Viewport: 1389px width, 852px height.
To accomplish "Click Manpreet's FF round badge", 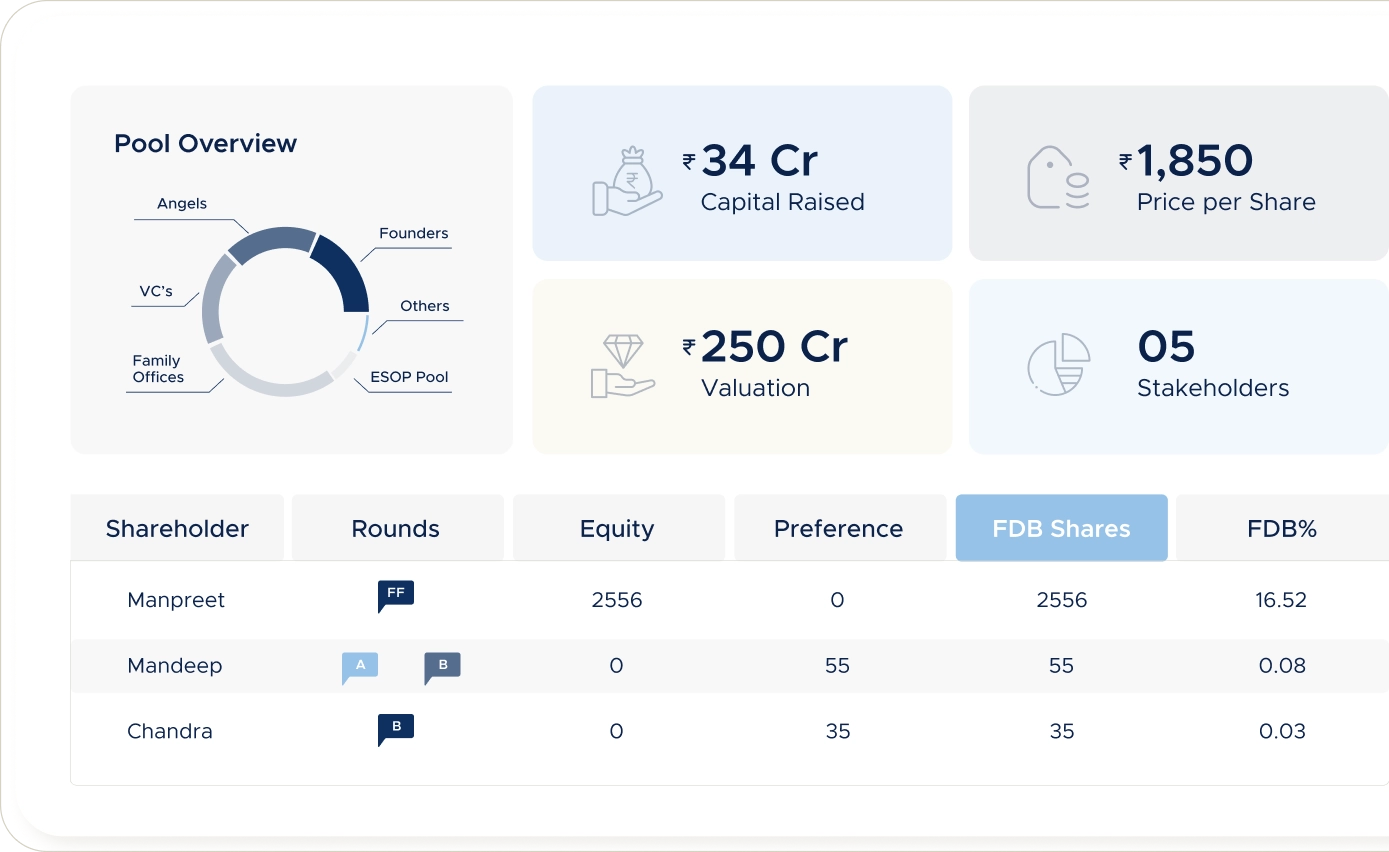I will (395, 595).
